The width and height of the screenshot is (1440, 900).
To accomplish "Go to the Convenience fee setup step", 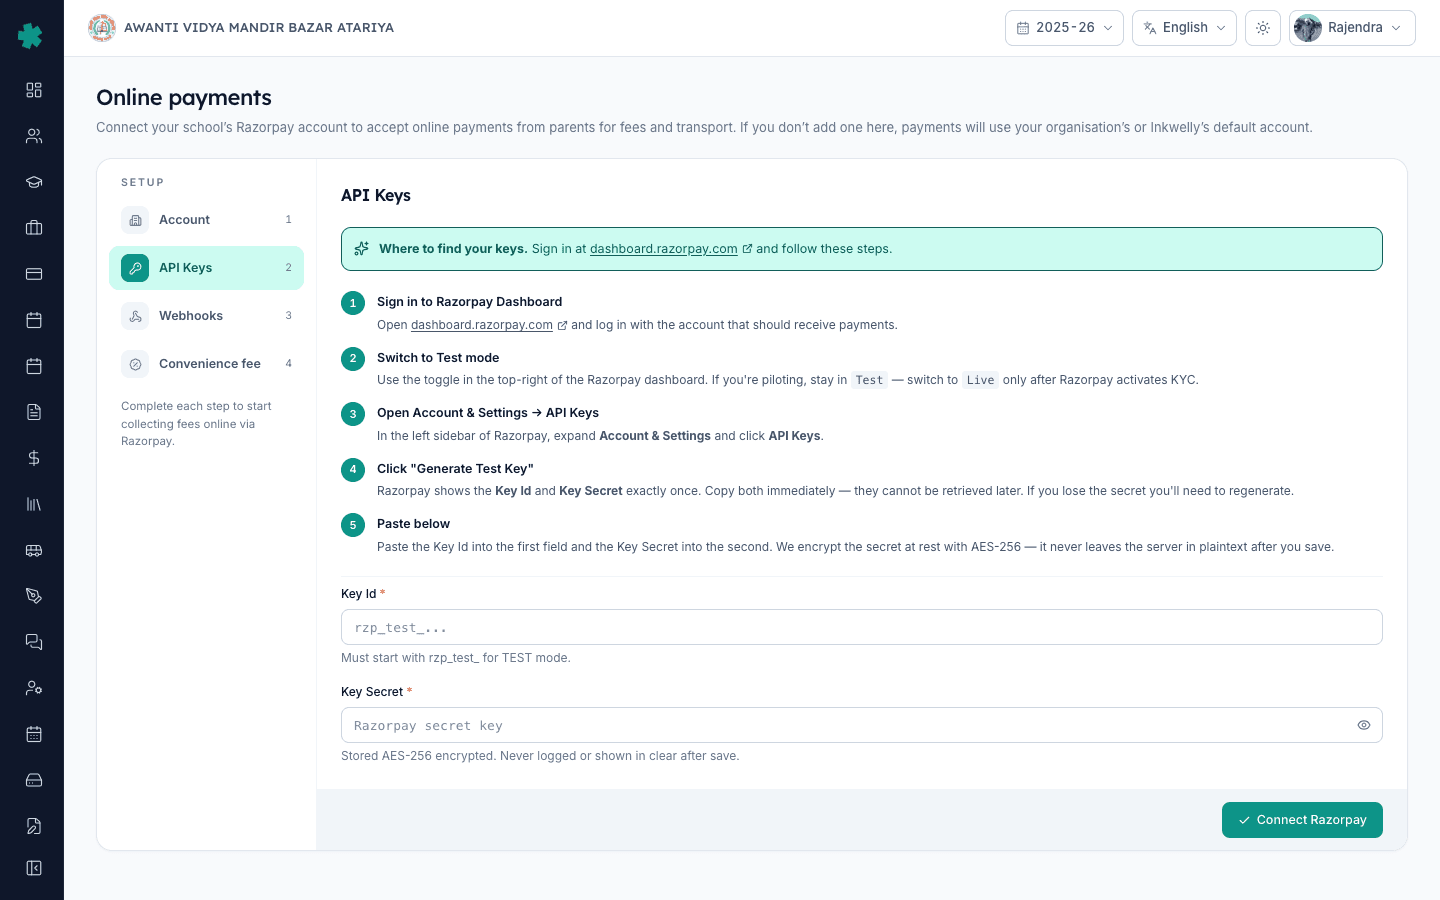I will [x=206, y=364].
